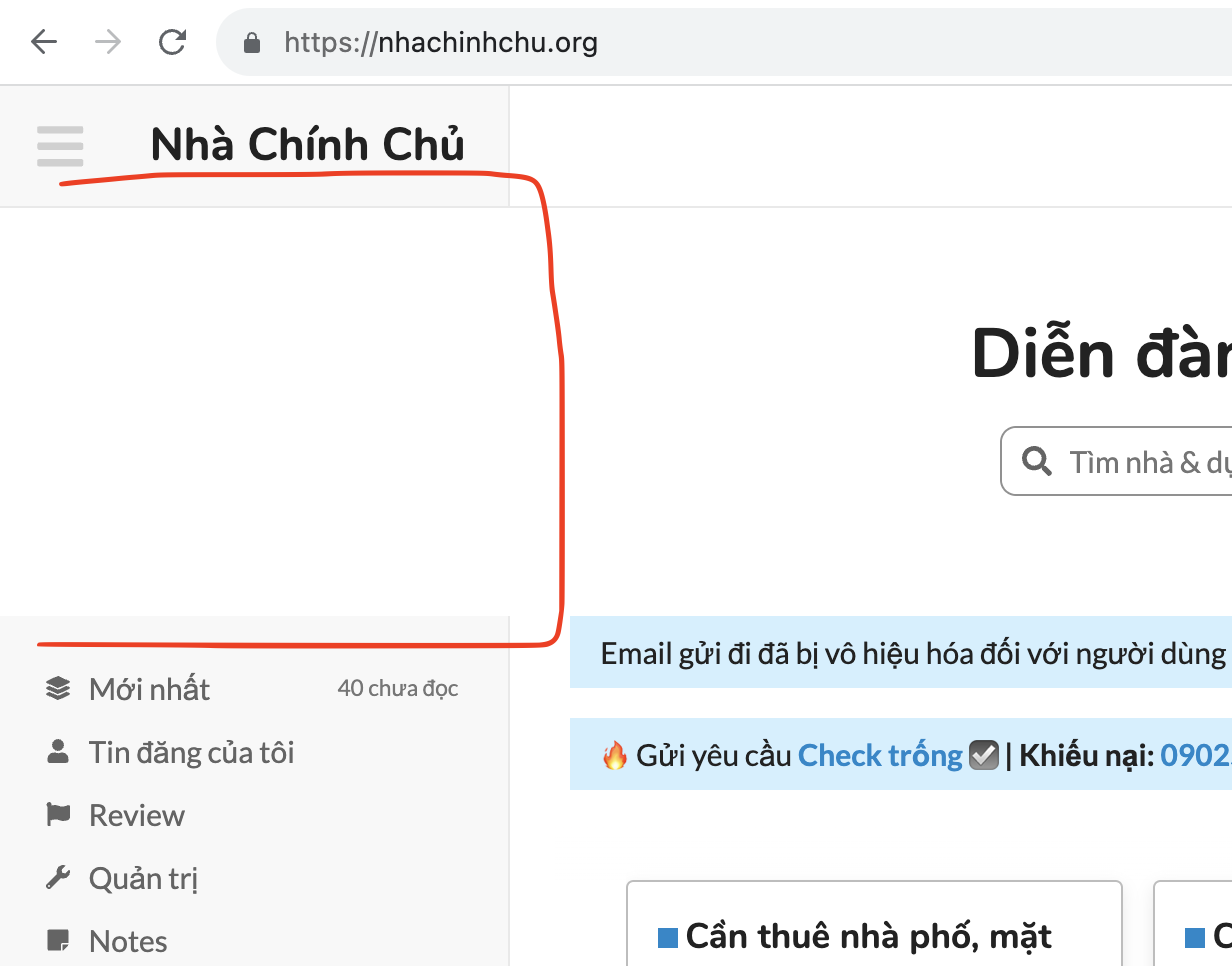Click the Nhà Chính Chủ site title
The height and width of the screenshot is (966, 1232).
(307, 145)
